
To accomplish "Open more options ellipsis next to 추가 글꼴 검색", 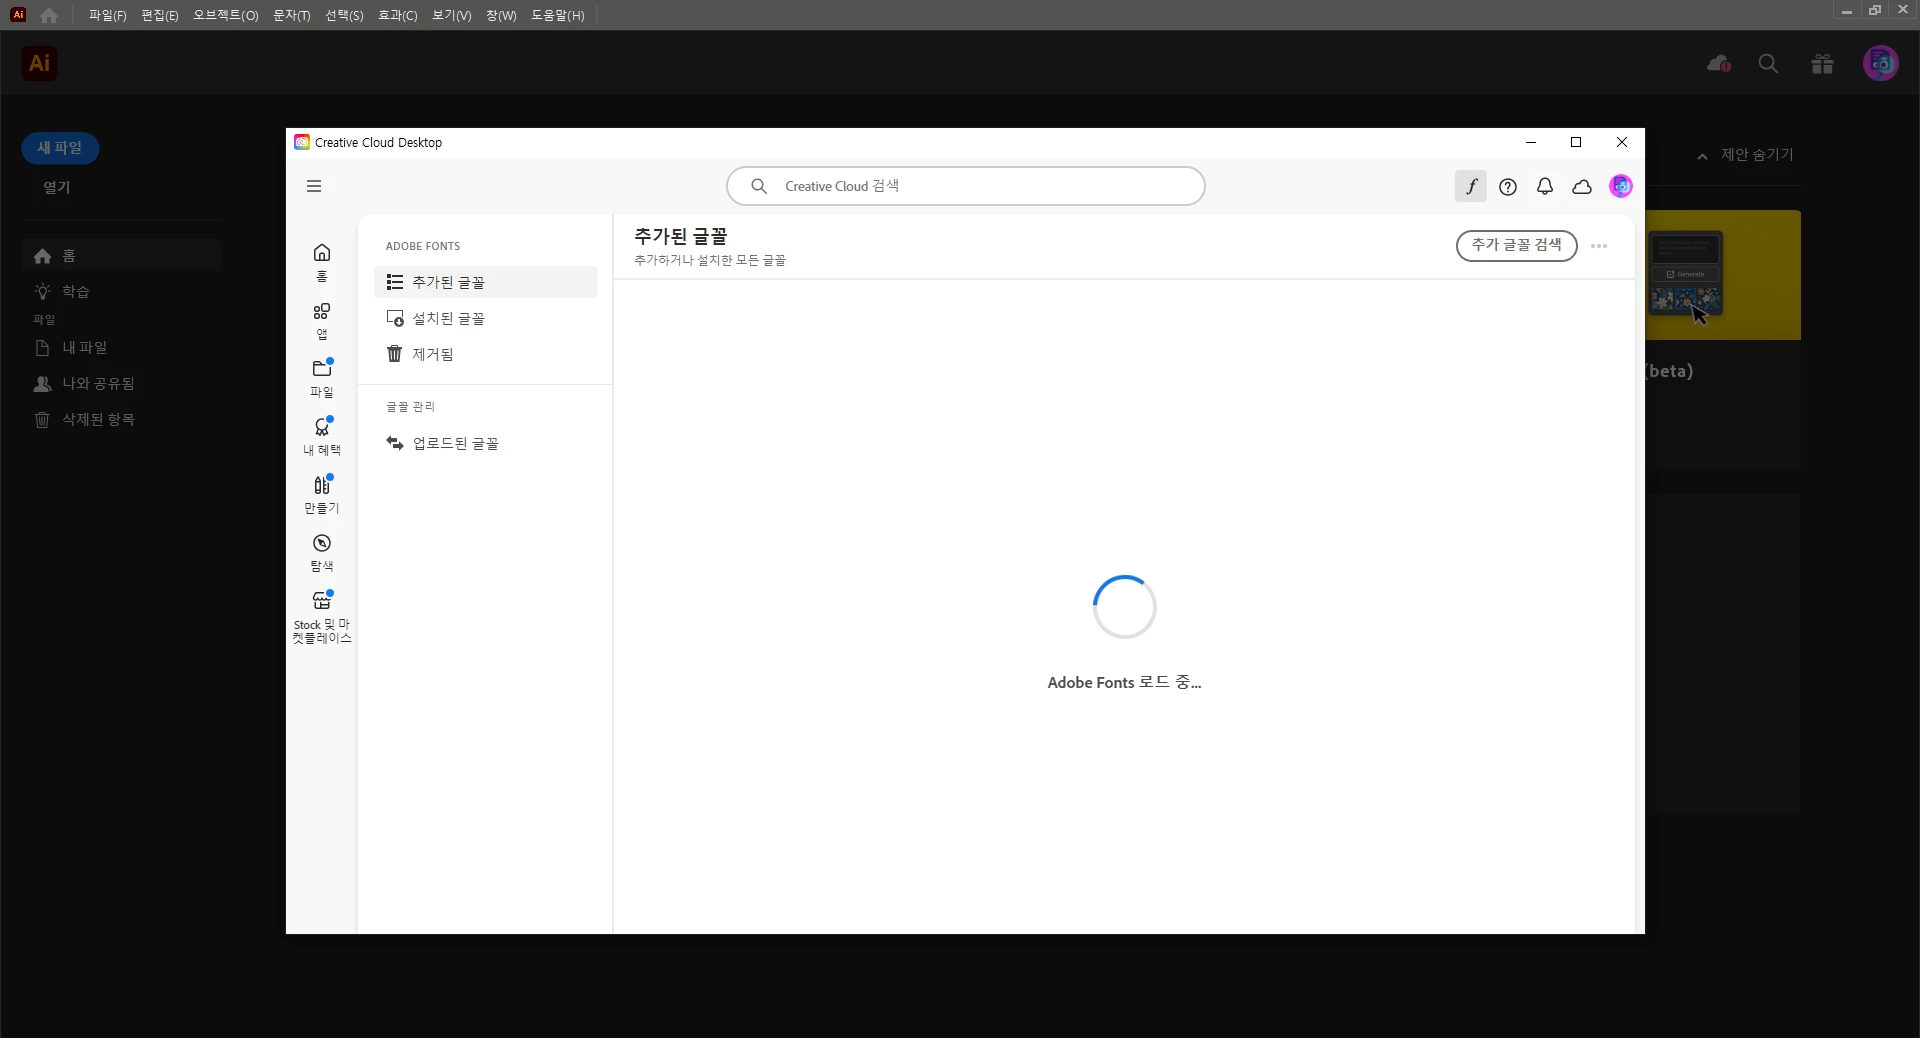I will click(x=1599, y=246).
